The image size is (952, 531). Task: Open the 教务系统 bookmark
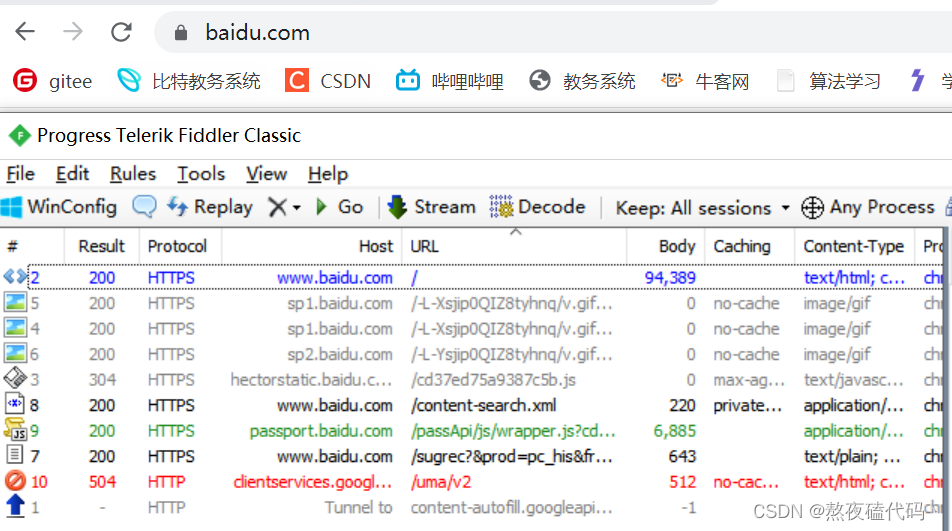click(582, 81)
